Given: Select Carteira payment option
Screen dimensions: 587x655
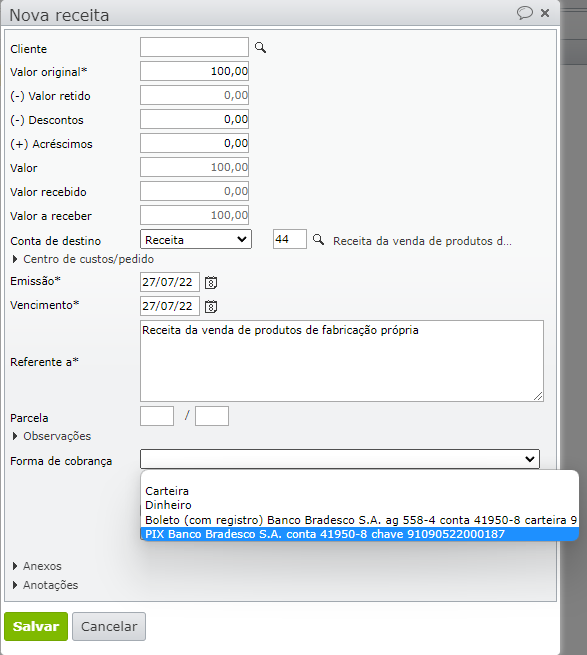Looking at the screenshot, I should (x=360, y=491).
